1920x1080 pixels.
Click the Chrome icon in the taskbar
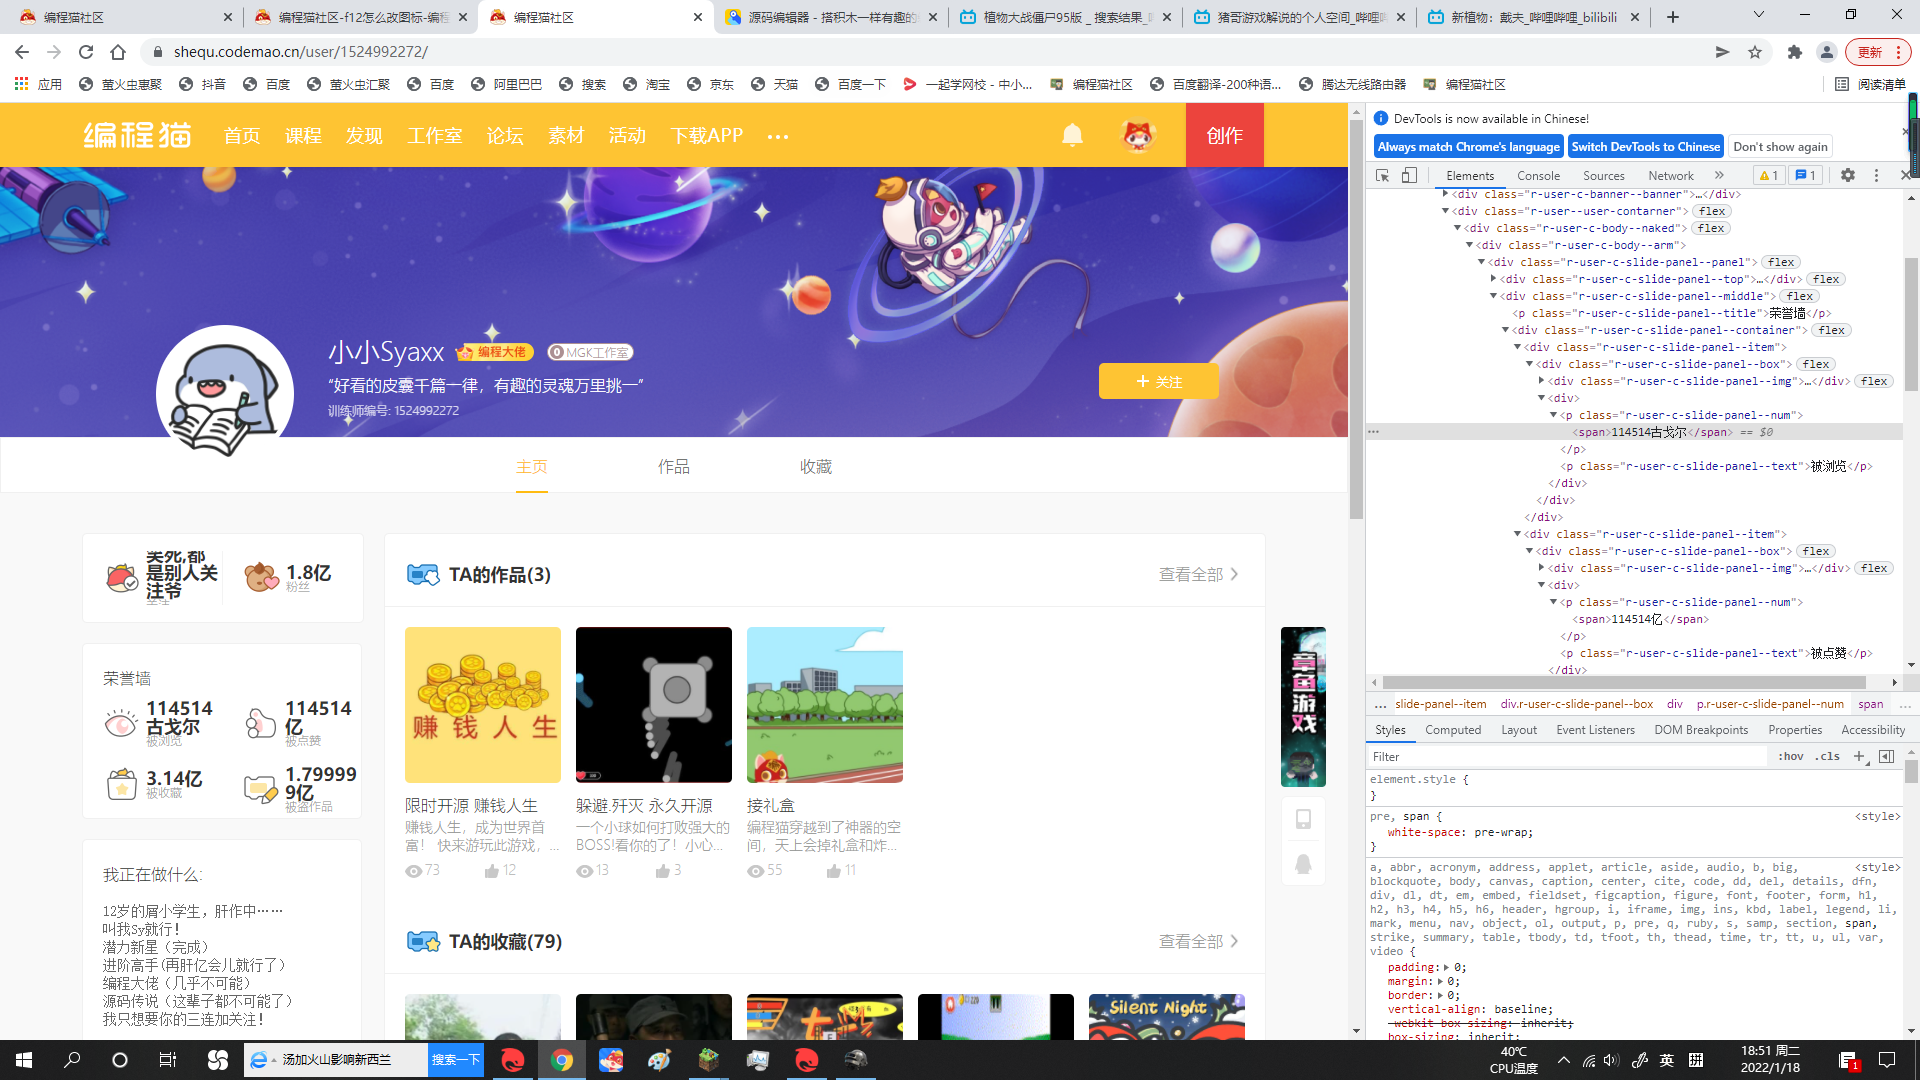pyautogui.click(x=562, y=1060)
